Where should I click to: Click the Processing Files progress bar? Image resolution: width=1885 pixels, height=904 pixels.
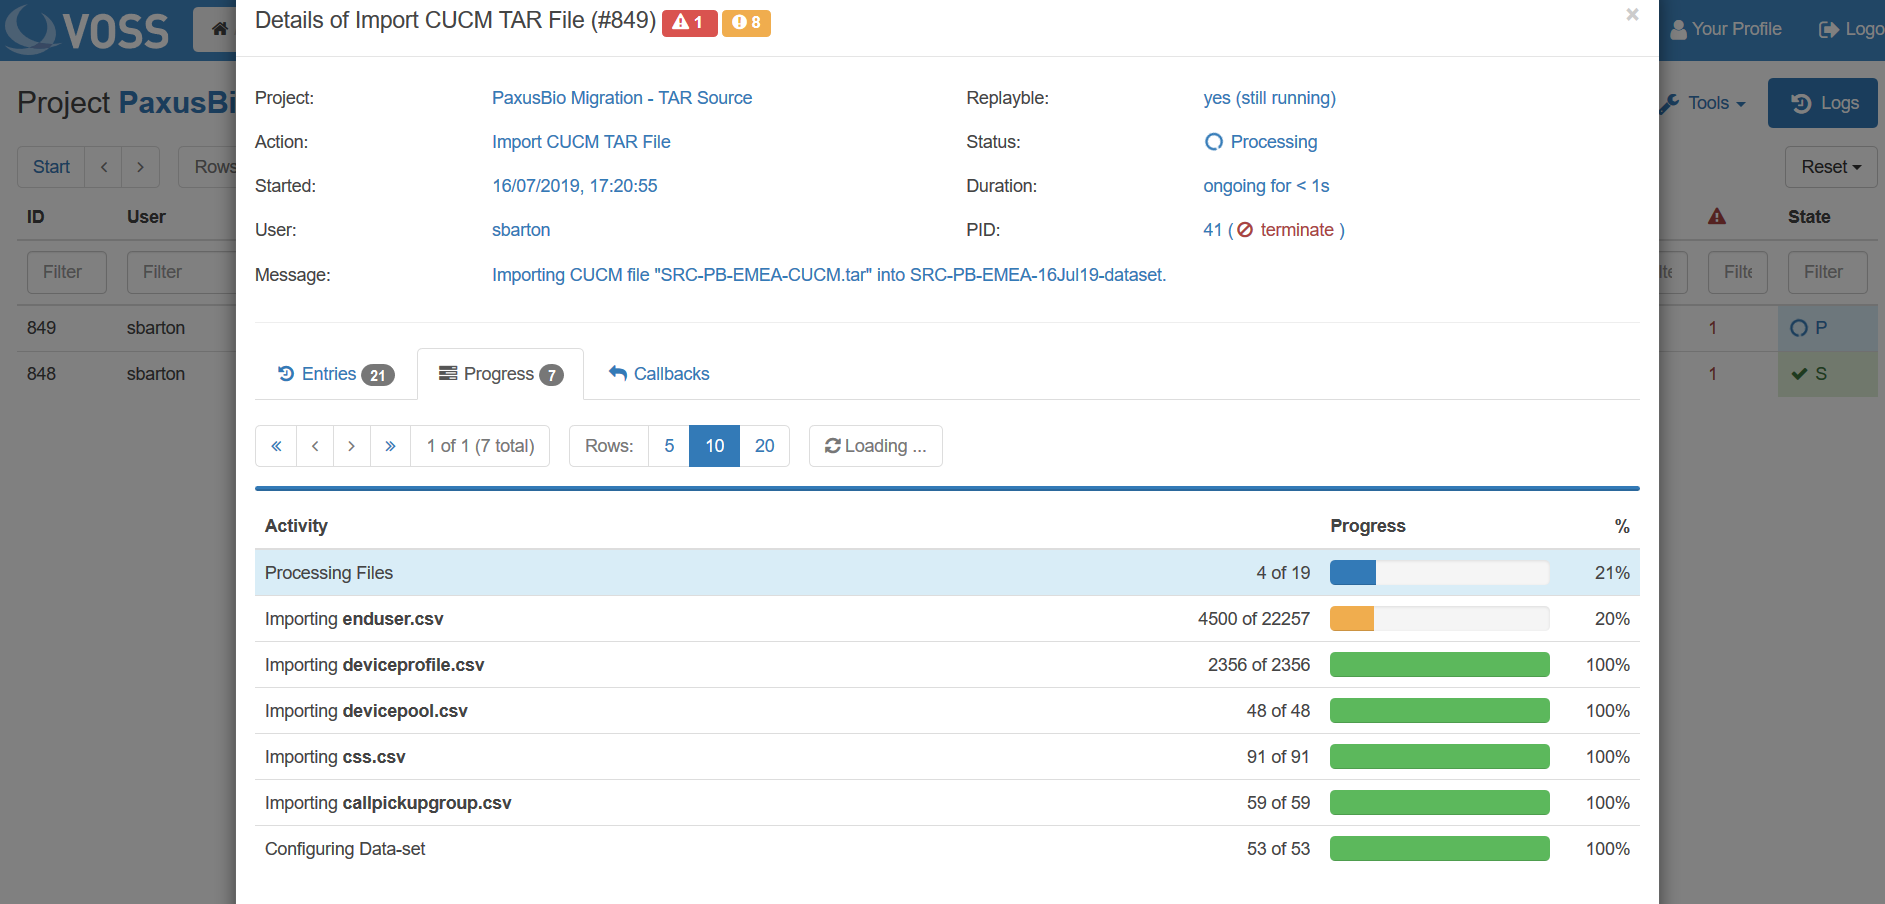pyautogui.click(x=1438, y=573)
